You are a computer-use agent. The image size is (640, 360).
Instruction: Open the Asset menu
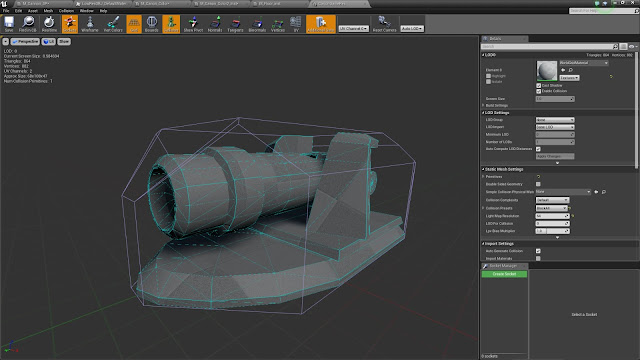pyautogui.click(x=33, y=11)
